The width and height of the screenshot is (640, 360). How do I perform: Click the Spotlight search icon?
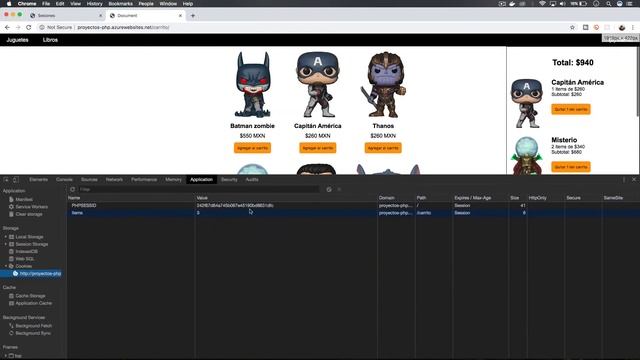coord(608,4)
